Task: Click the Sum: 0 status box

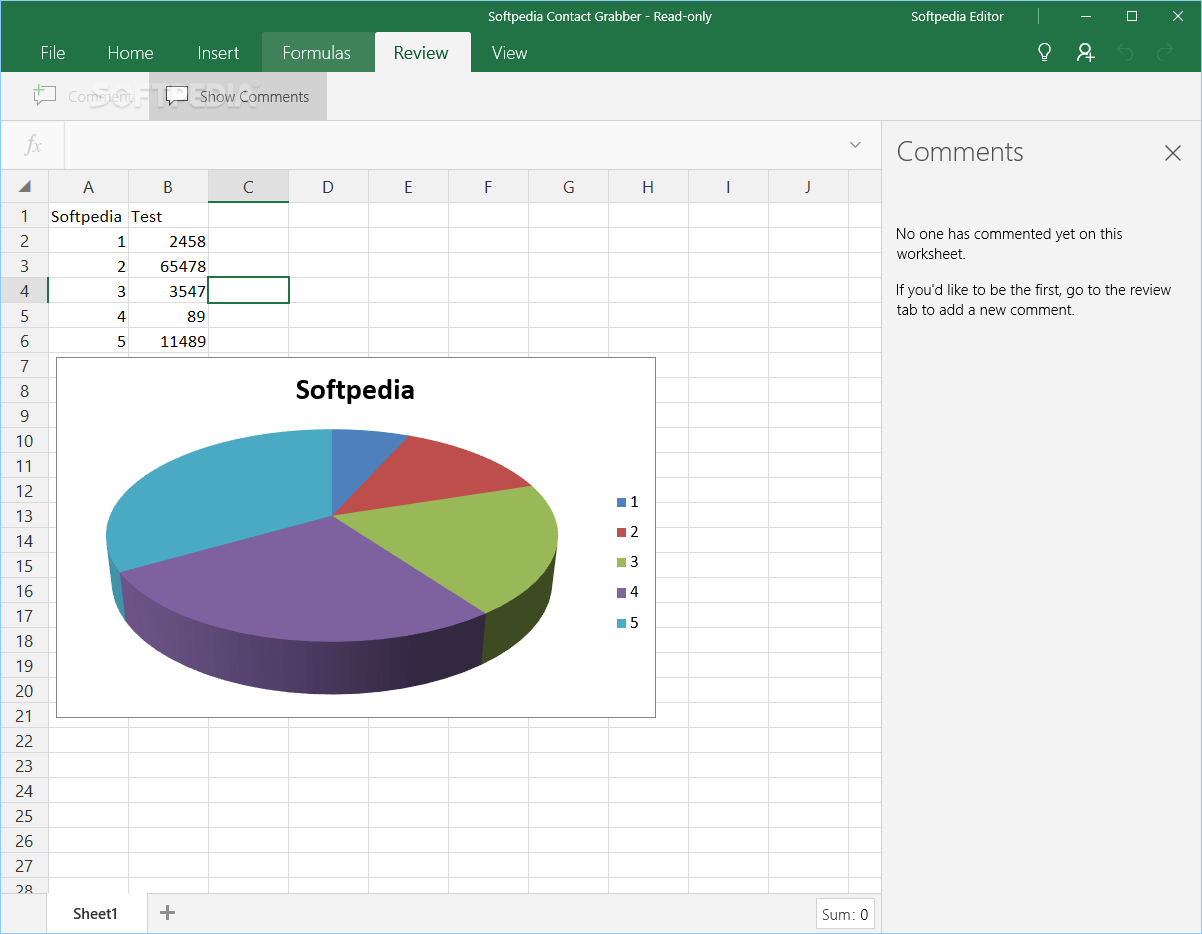Action: 845,914
